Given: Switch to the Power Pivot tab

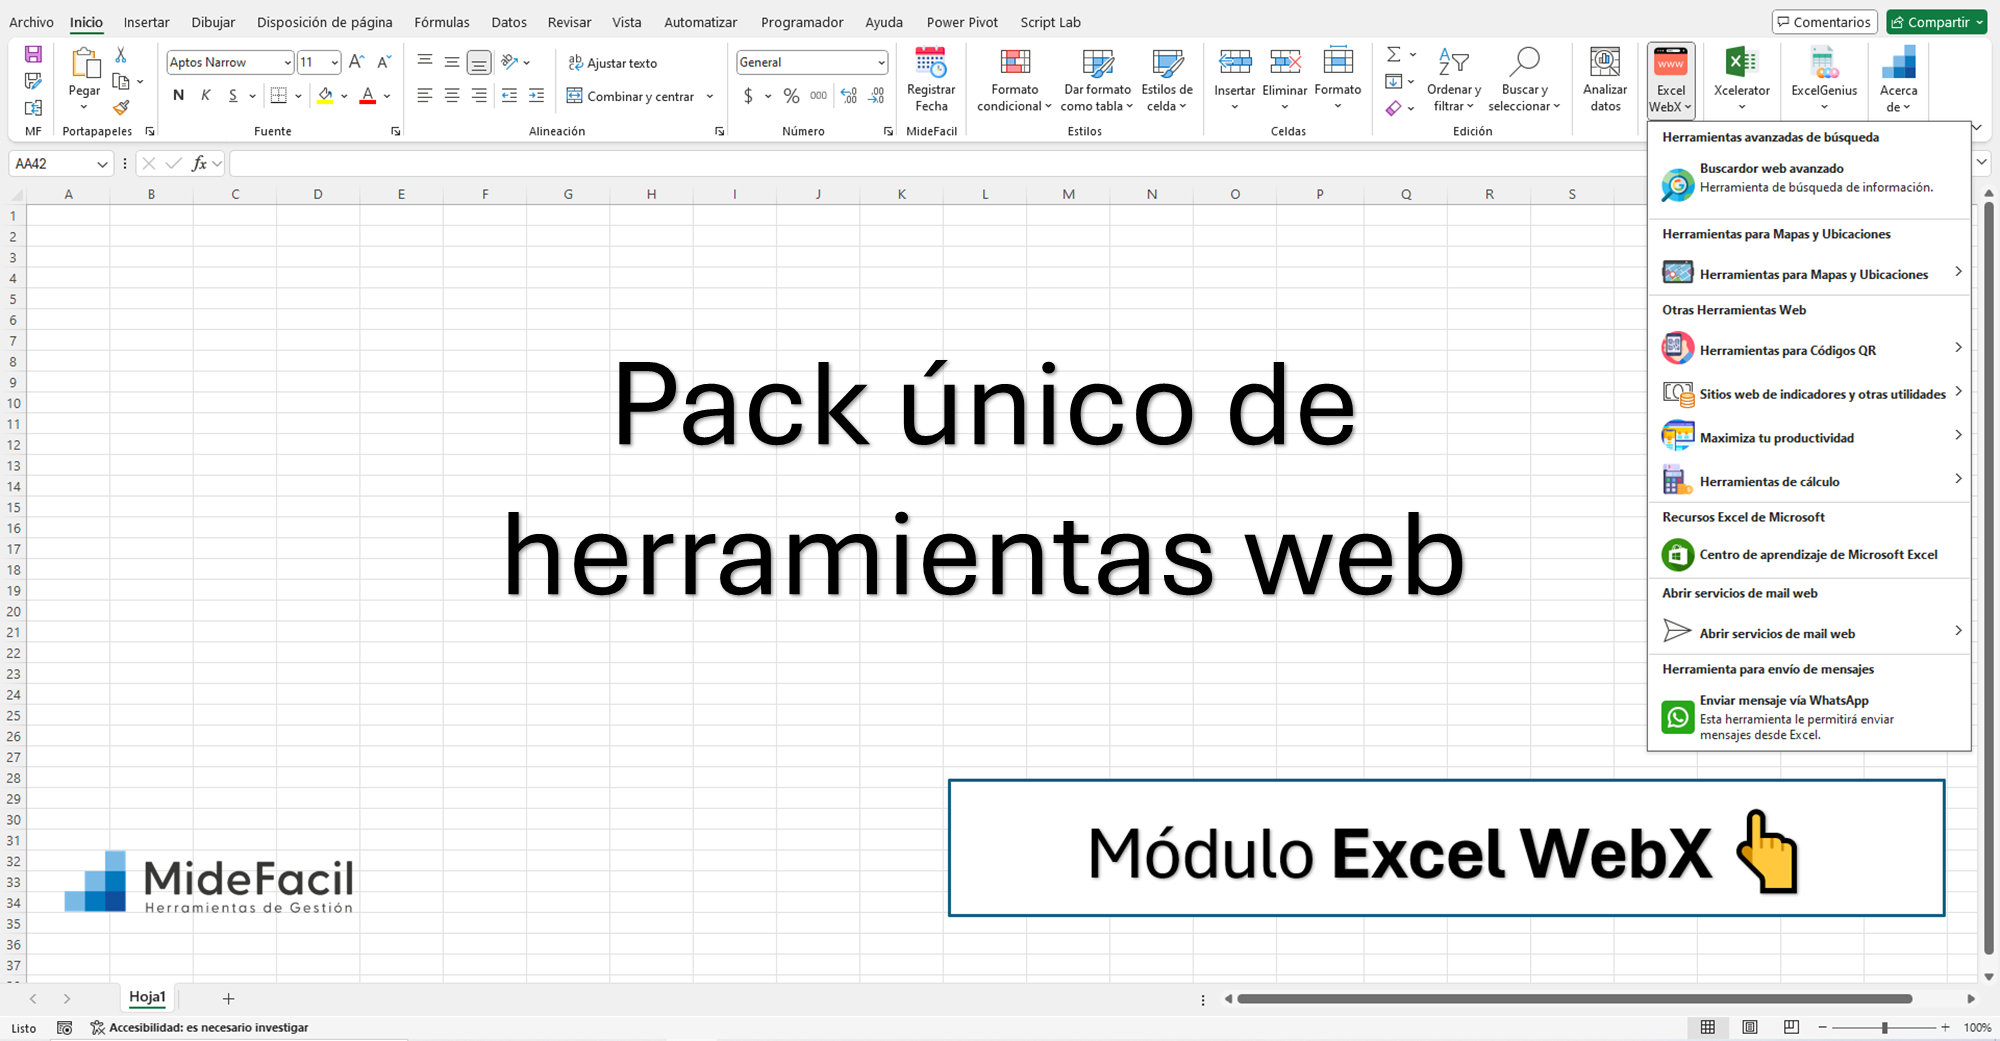Looking at the screenshot, I should click(962, 22).
